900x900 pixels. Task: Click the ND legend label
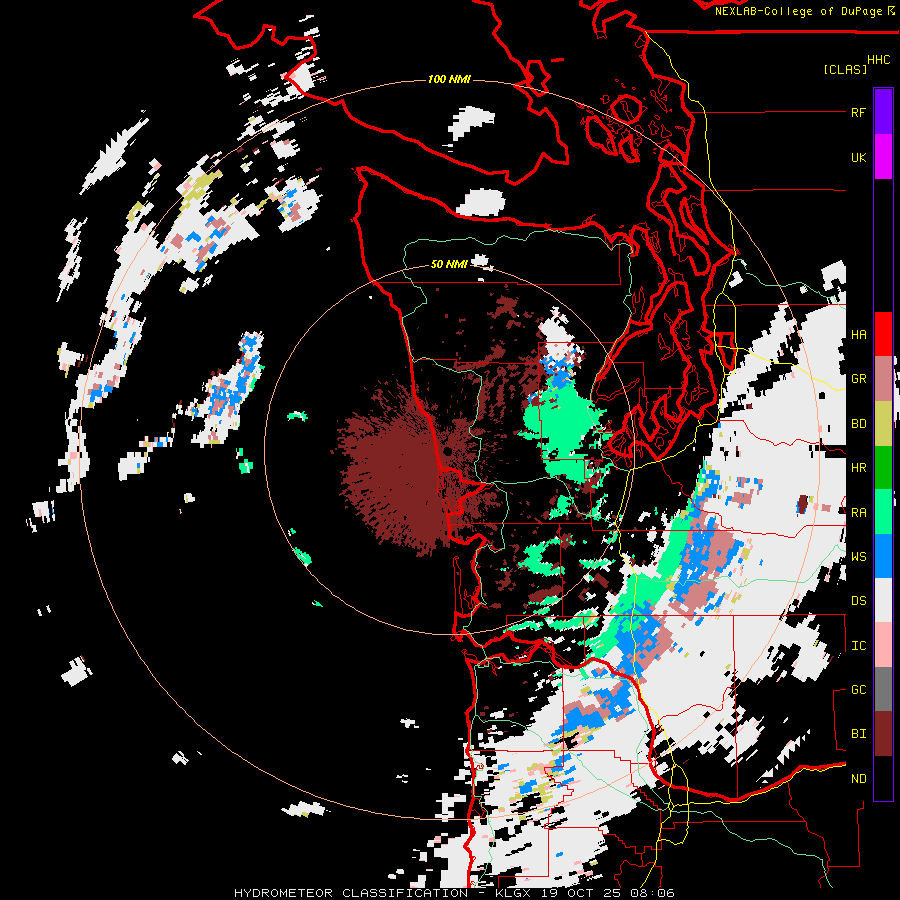[x=858, y=779]
